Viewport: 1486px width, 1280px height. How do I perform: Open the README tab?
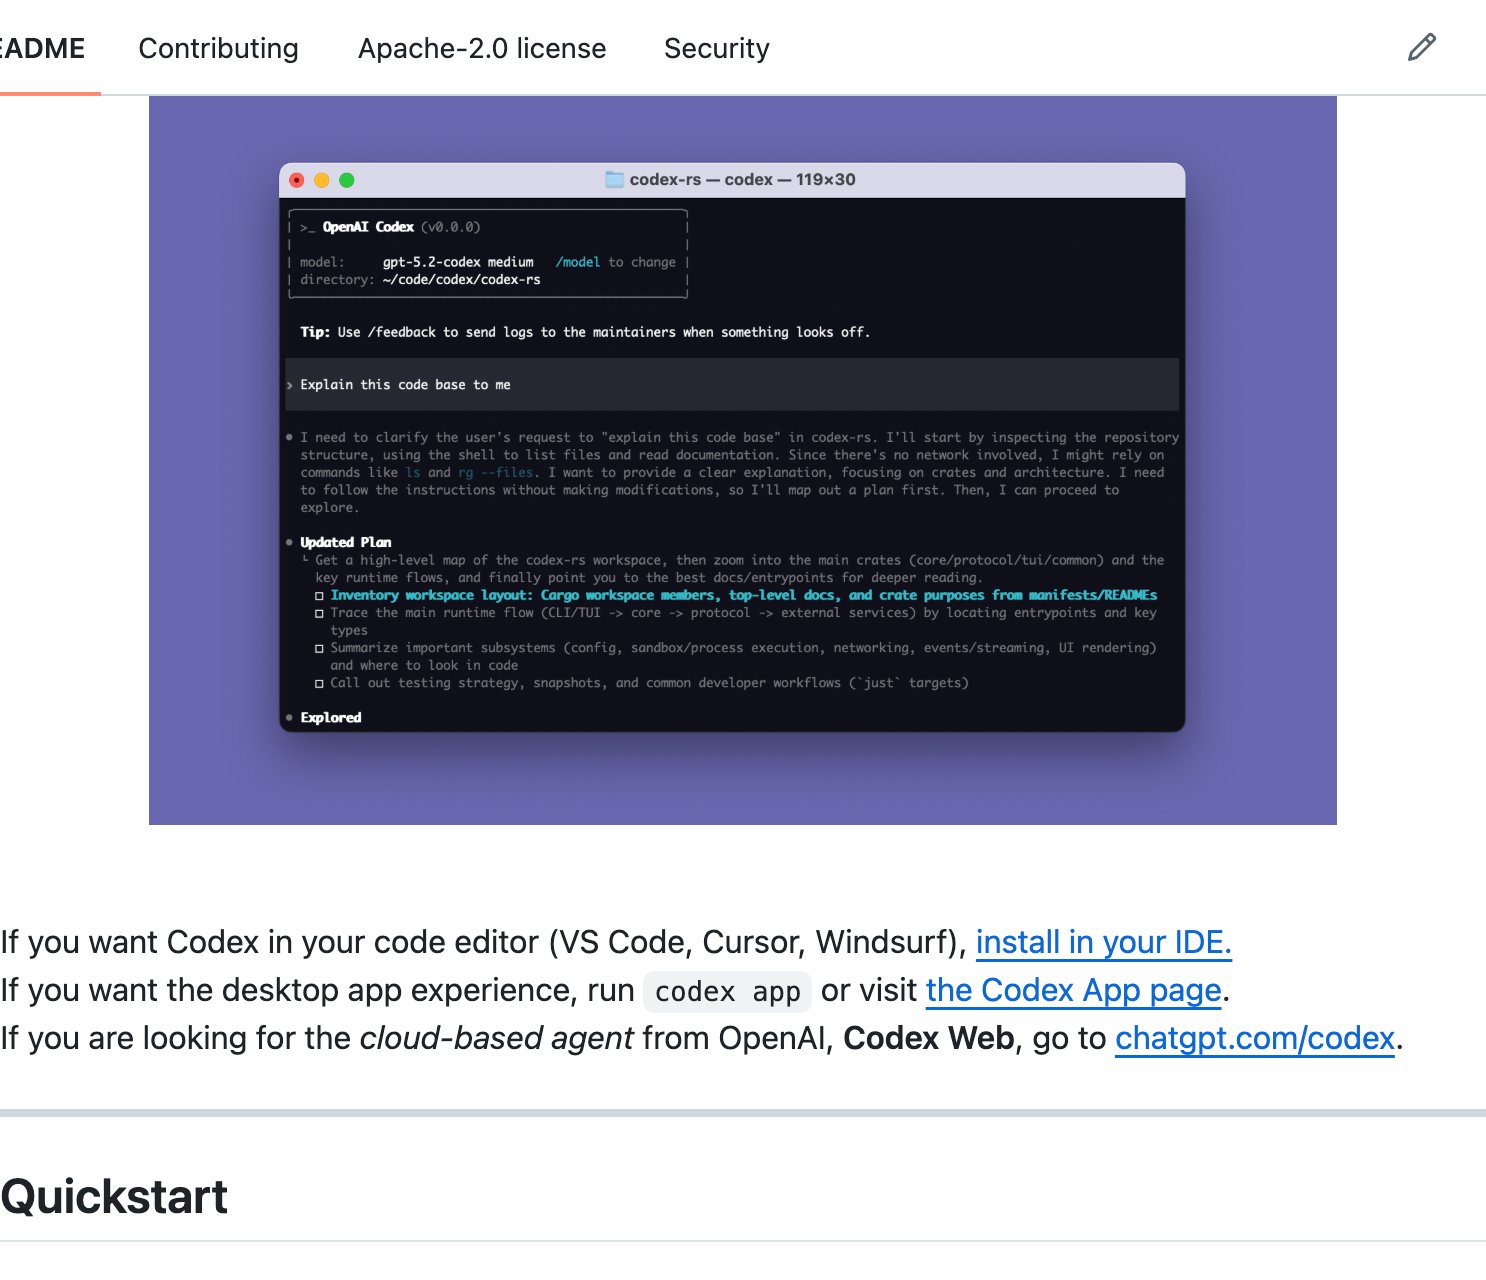point(42,48)
